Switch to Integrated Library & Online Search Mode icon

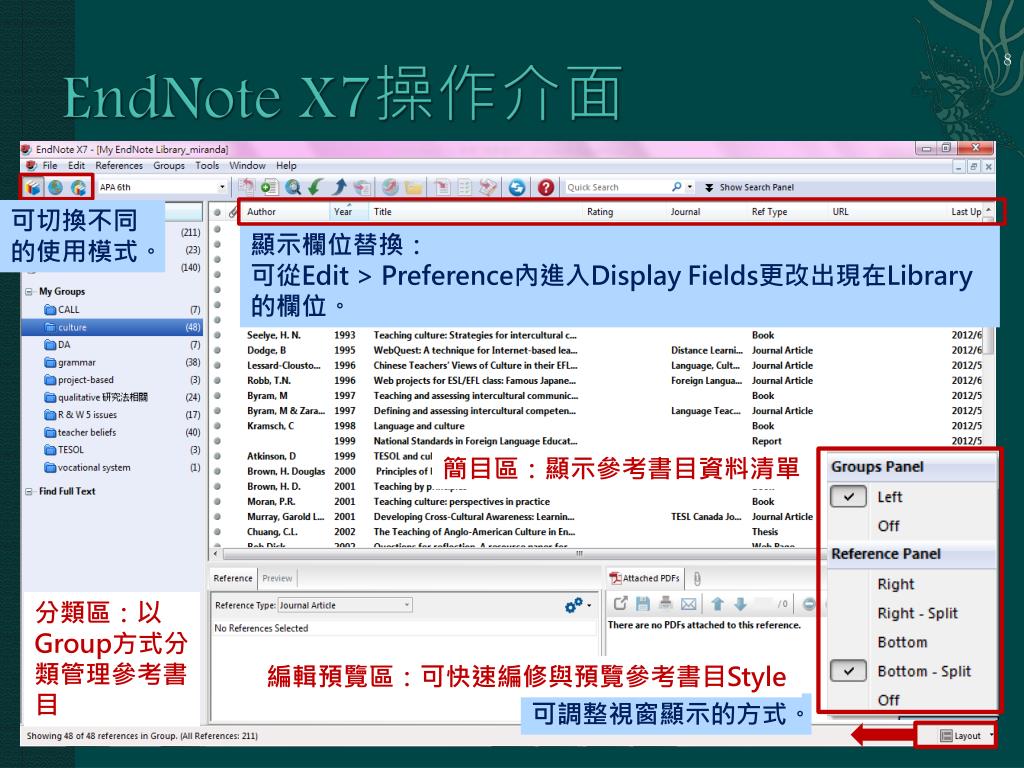coord(78,187)
